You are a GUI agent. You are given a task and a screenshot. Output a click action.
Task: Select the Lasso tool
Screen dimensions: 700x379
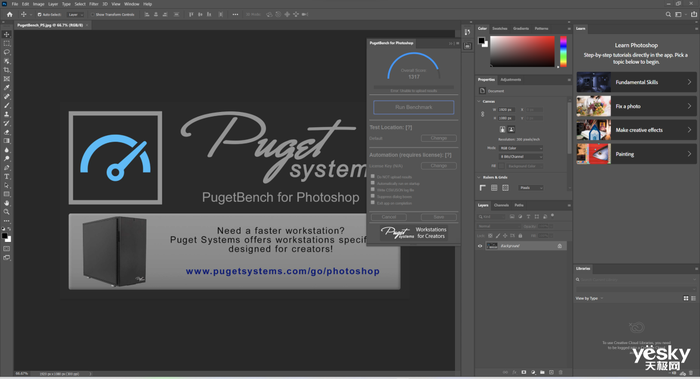[x=7, y=52]
